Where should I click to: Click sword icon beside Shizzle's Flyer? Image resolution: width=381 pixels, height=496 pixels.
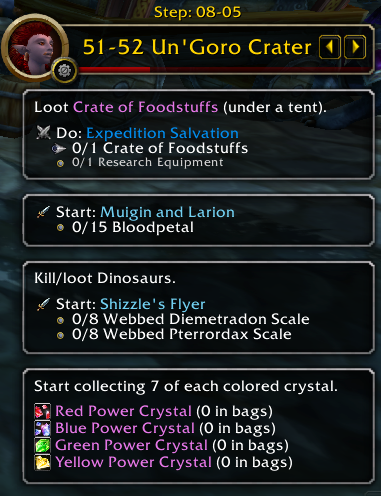43,304
